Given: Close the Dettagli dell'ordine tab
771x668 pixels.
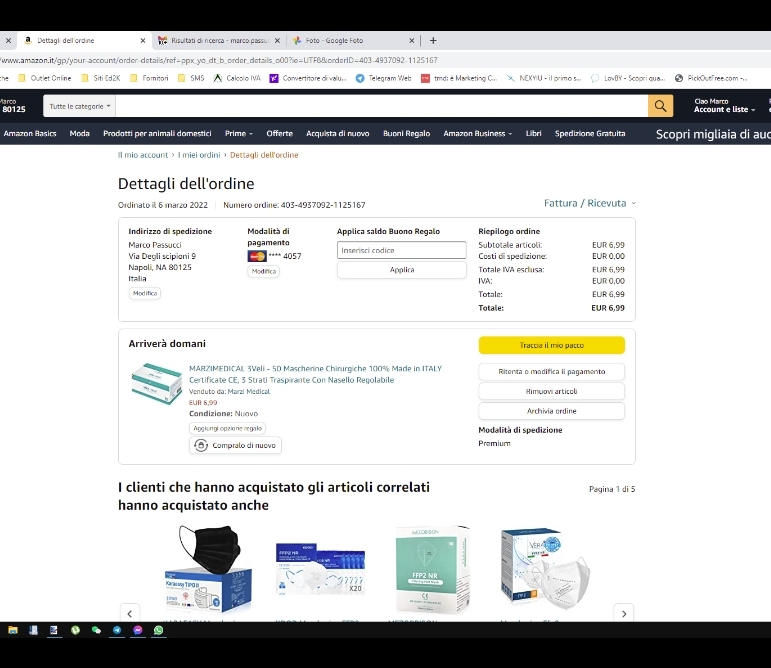Looking at the screenshot, I should click(143, 41).
